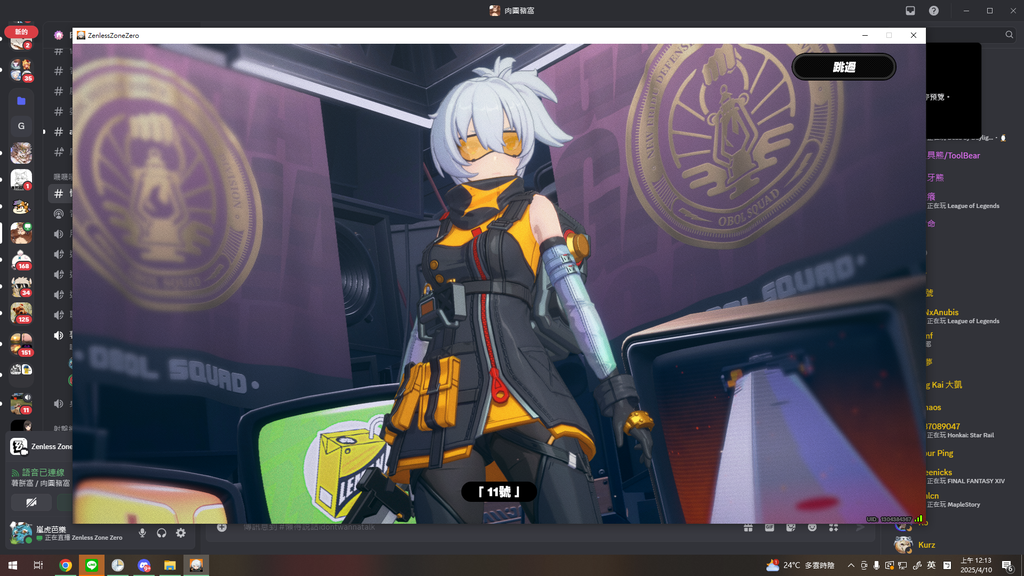
Task: Toggle the camera button in the voice panel
Action: point(31,502)
